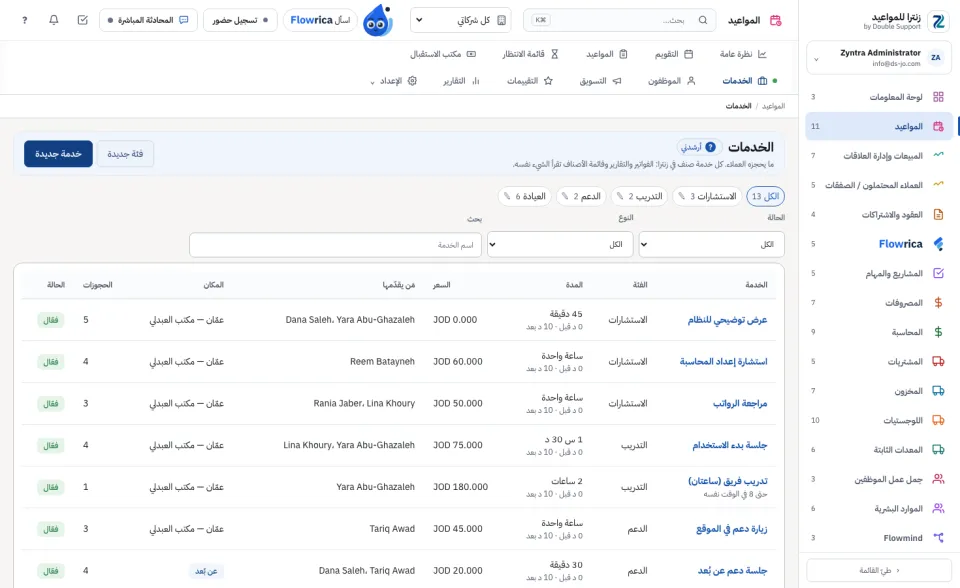The image size is (960, 588).
Task: Switch to مكتب الاستقبال tab
Action: click(x=443, y=54)
